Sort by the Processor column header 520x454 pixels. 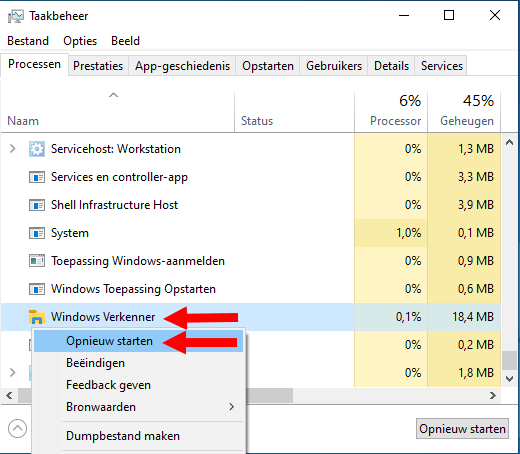coord(391,112)
